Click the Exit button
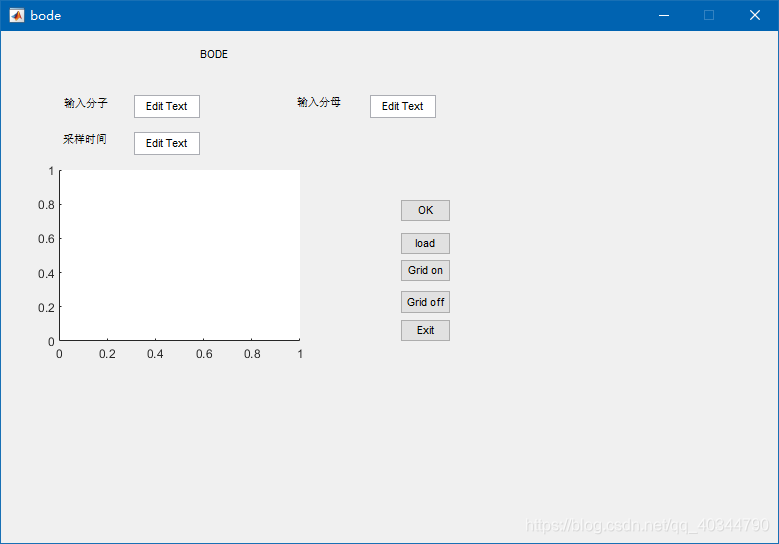The height and width of the screenshot is (544, 779). pyautogui.click(x=425, y=330)
